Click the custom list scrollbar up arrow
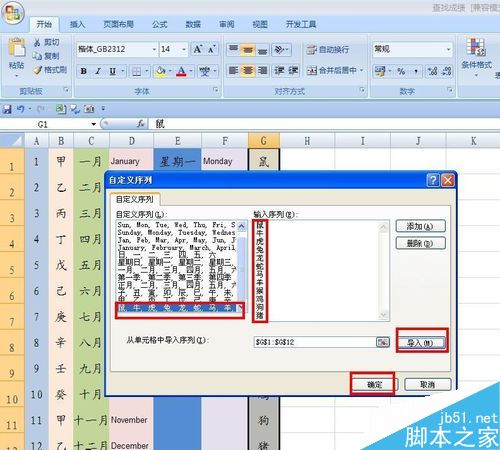This screenshot has height=450, width=500. [242, 227]
